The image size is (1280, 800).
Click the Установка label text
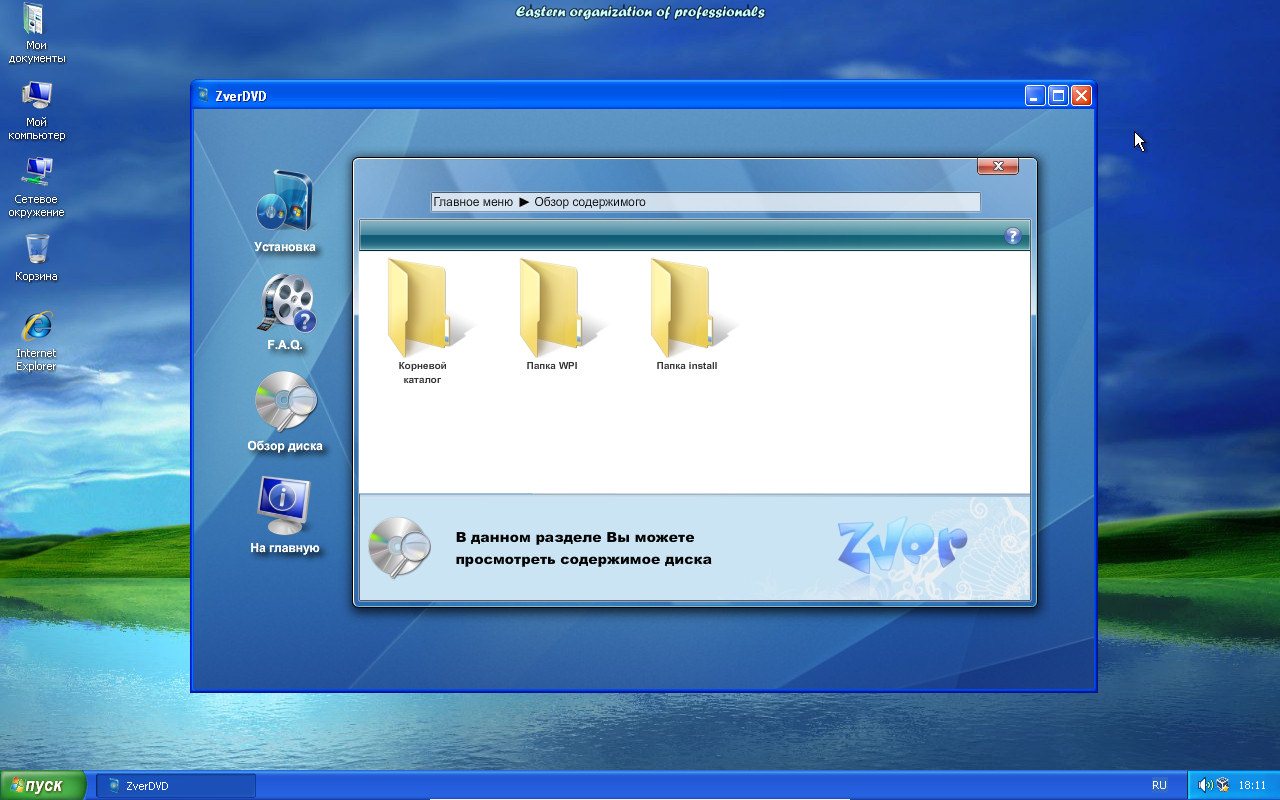(x=285, y=247)
